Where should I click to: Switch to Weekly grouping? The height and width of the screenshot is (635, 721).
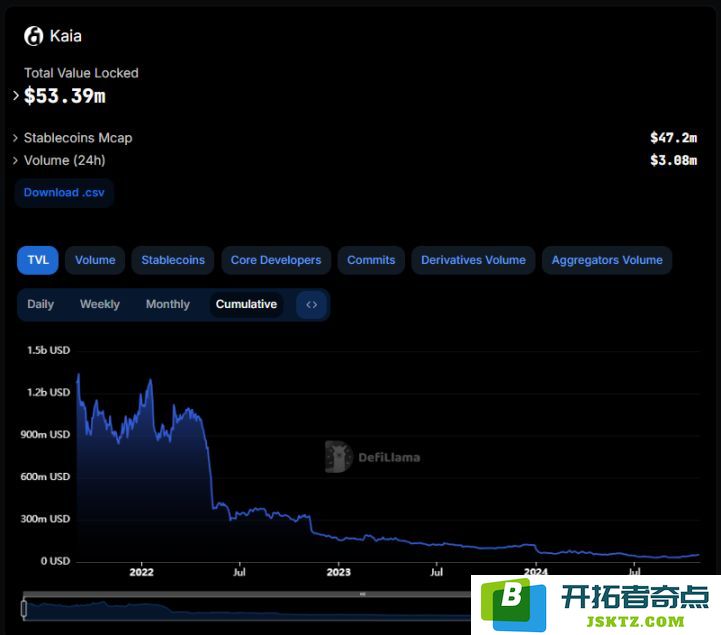(100, 304)
